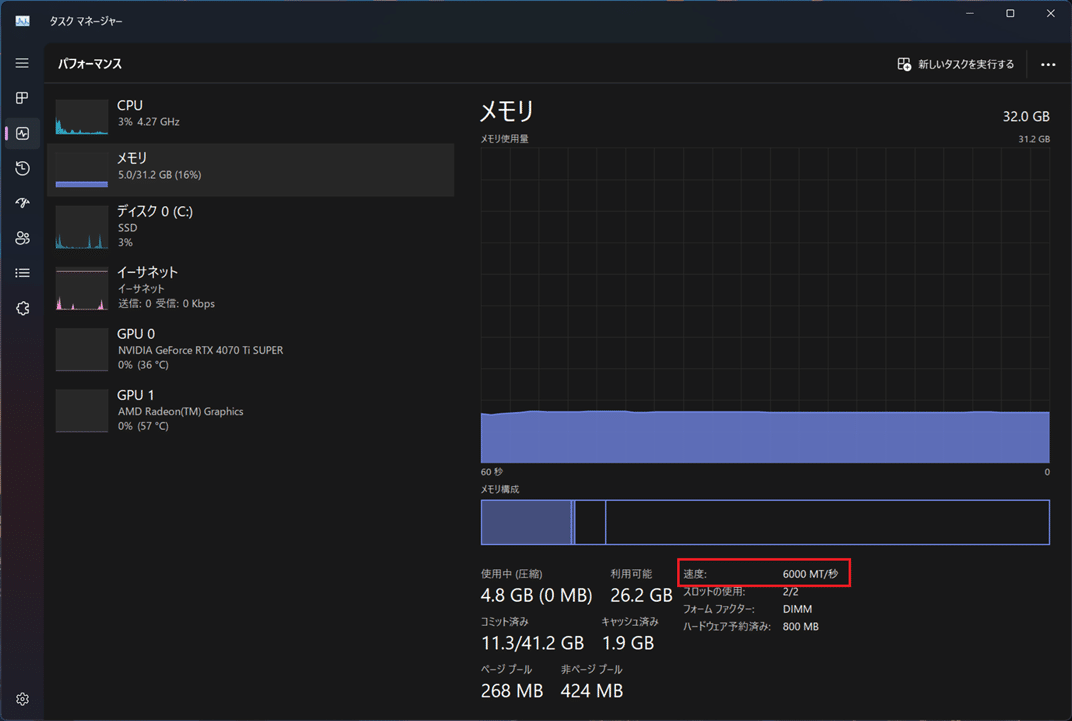
Task: Click the 6000 MT/秒 speed value
Action: pos(810,574)
